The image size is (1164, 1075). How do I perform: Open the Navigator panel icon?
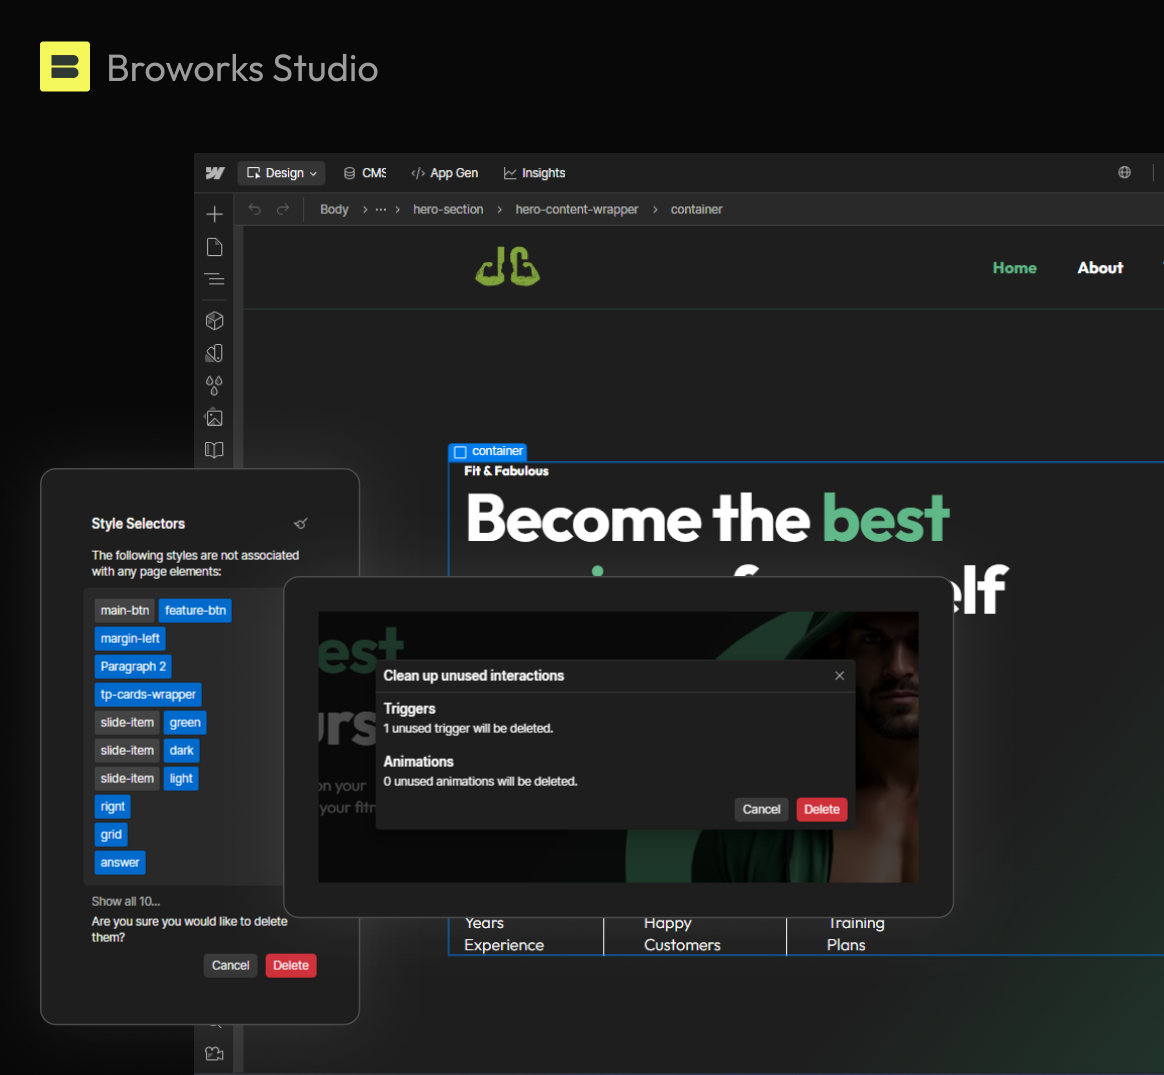click(215, 279)
